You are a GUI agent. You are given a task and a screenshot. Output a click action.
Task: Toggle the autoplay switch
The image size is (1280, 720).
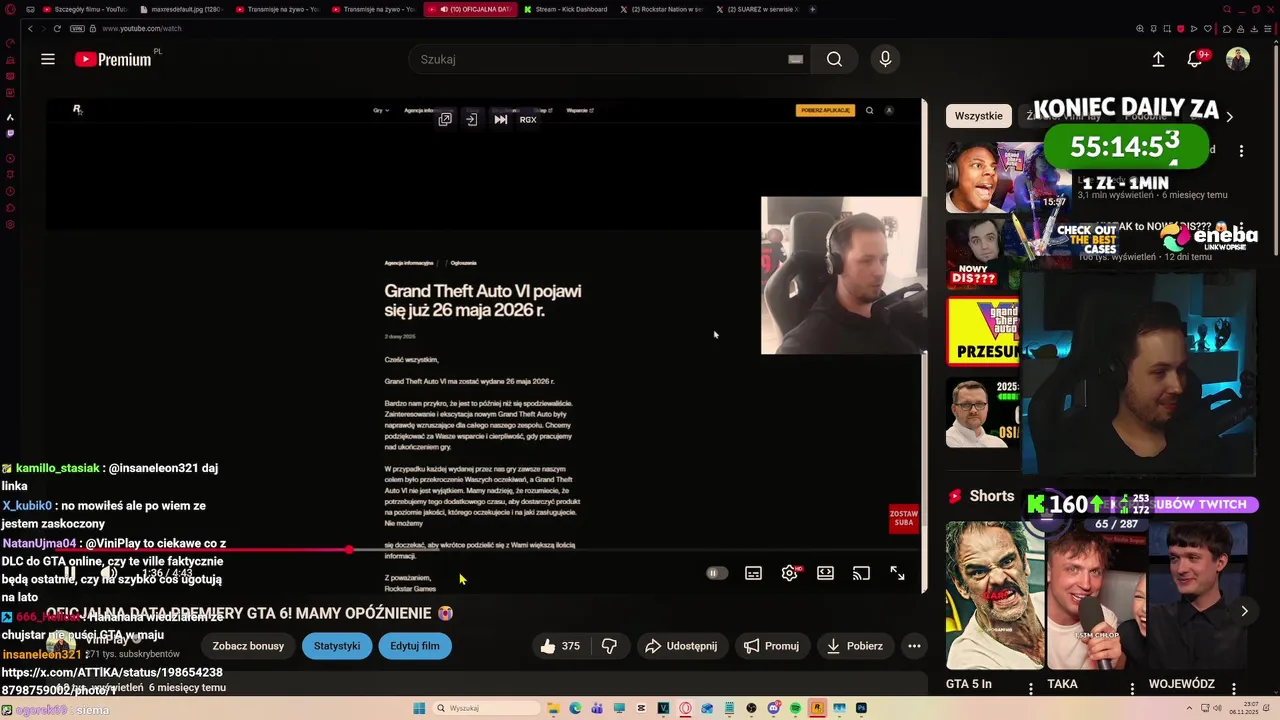(716, 573)
